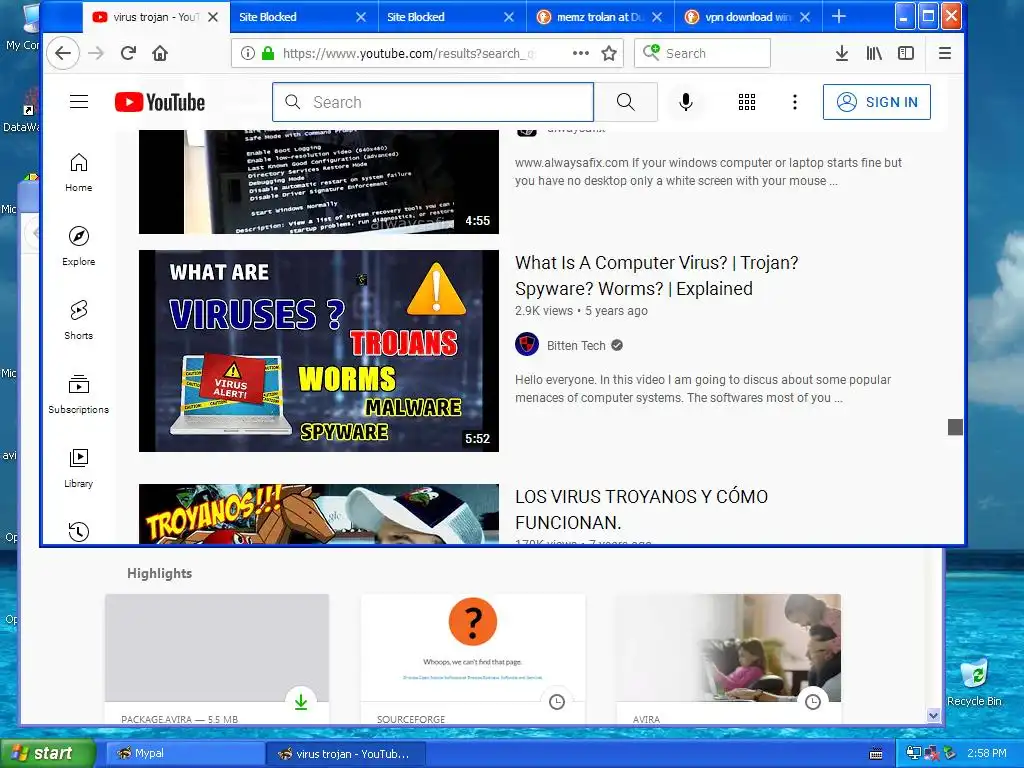
Task: Click the YouTube page scrollbar thumb
Action: [x=955, y=426]
